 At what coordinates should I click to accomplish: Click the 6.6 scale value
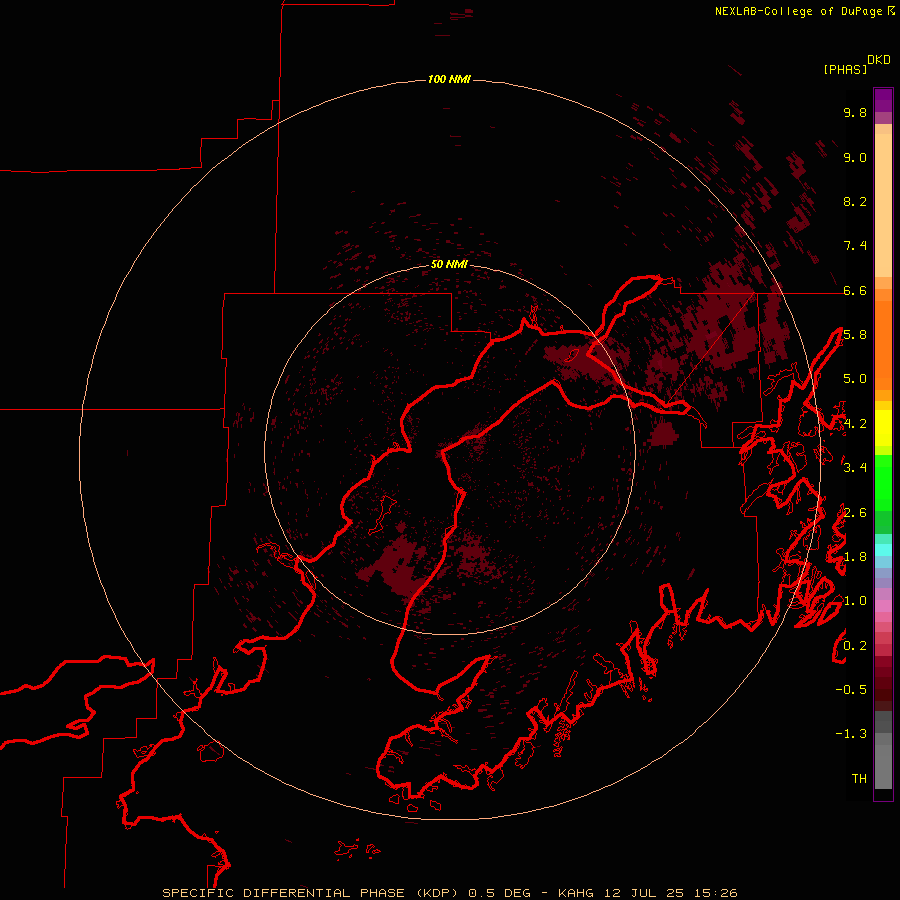[x=855, y=290]
